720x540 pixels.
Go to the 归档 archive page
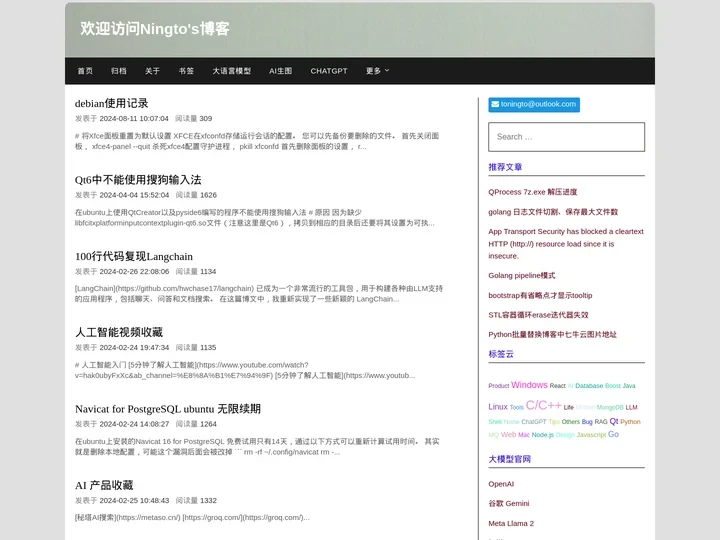point(118,71)
